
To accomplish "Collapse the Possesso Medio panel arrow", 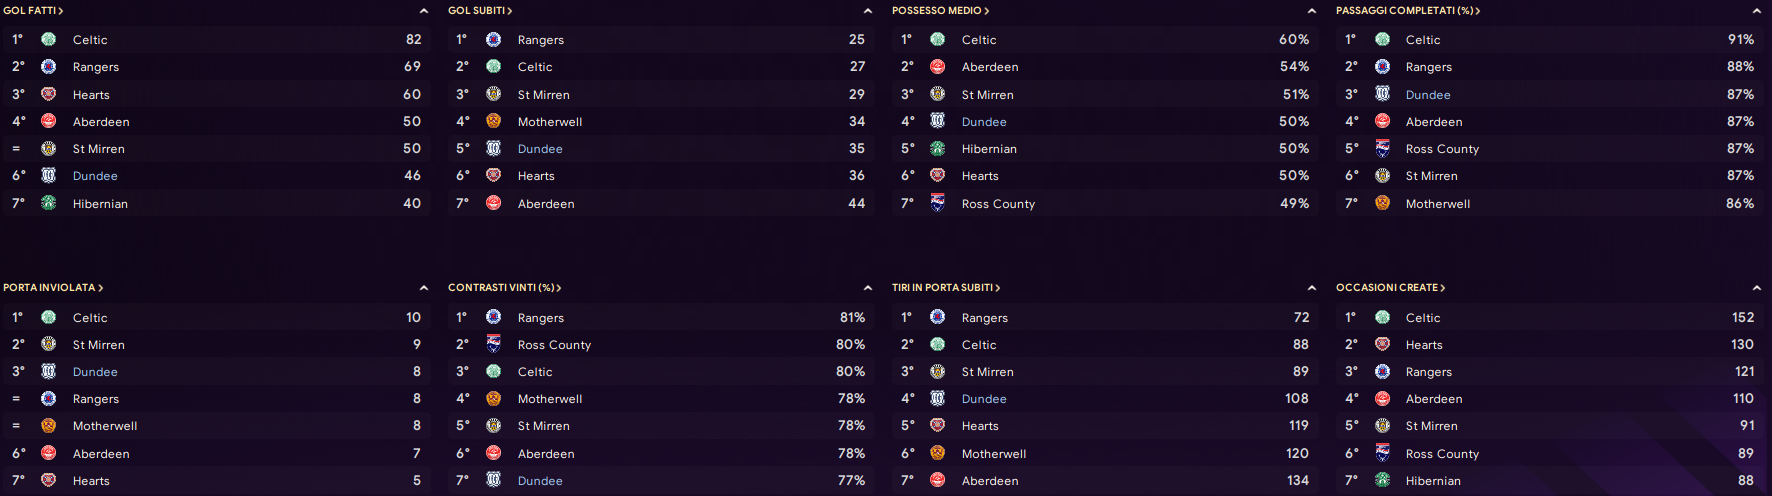I will pos(1311,11).
